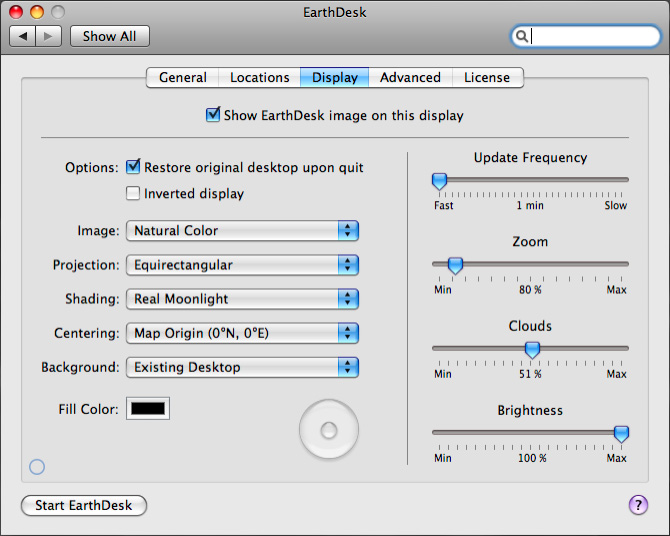
Task: Open help with the question mark button
Action: click(638, 505)
